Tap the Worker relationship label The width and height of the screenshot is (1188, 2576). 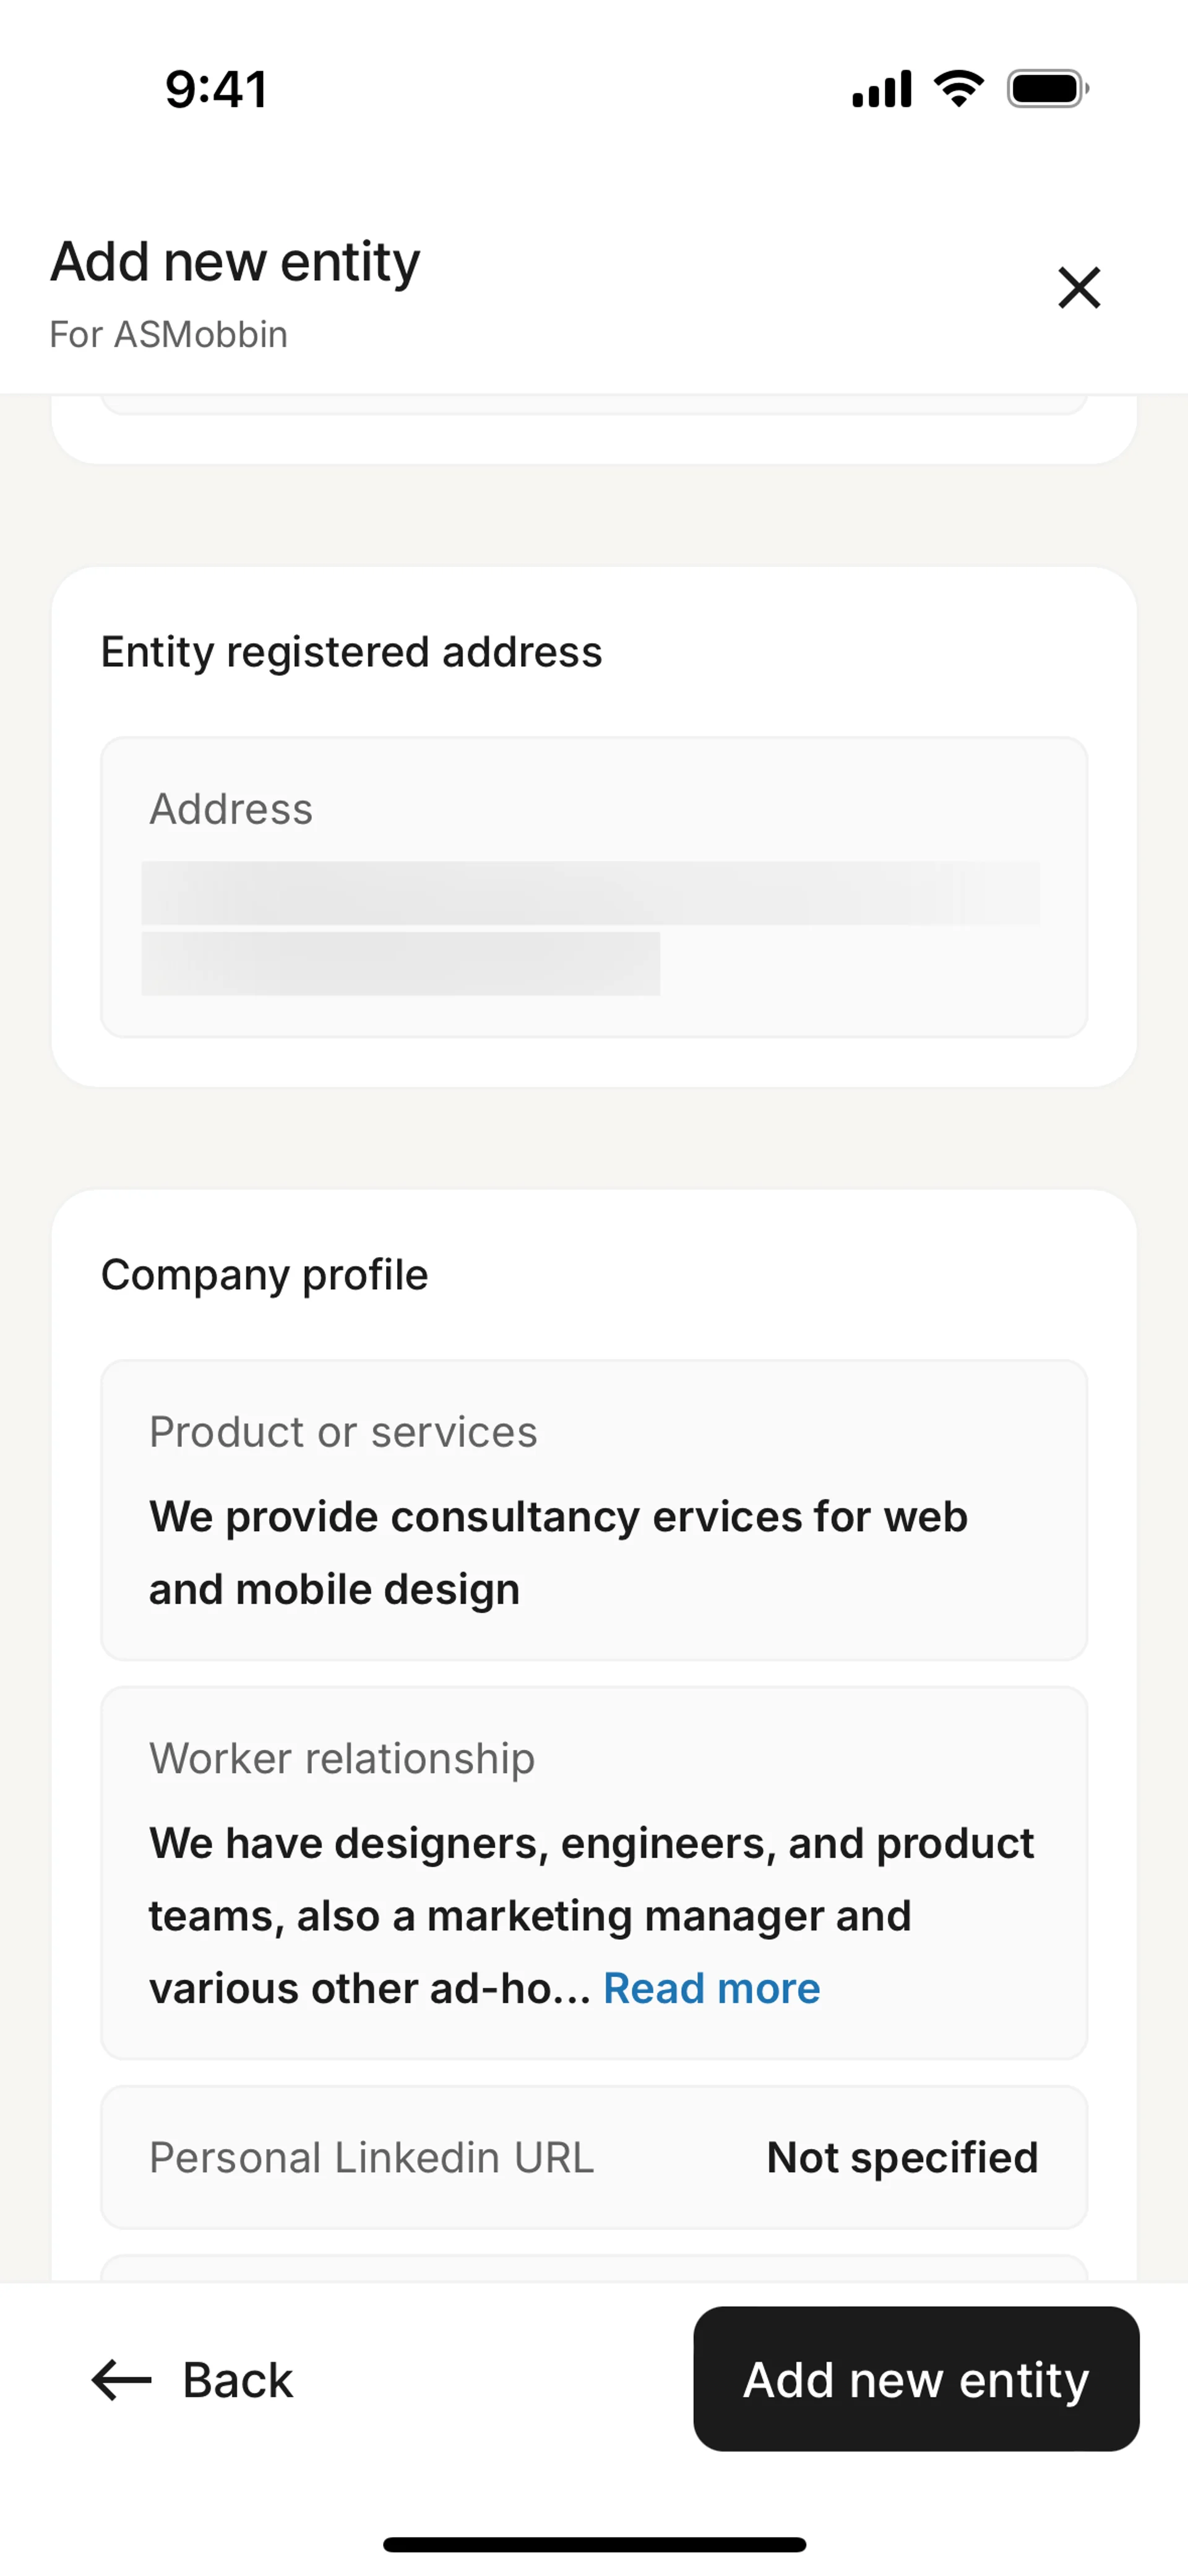342,1758
